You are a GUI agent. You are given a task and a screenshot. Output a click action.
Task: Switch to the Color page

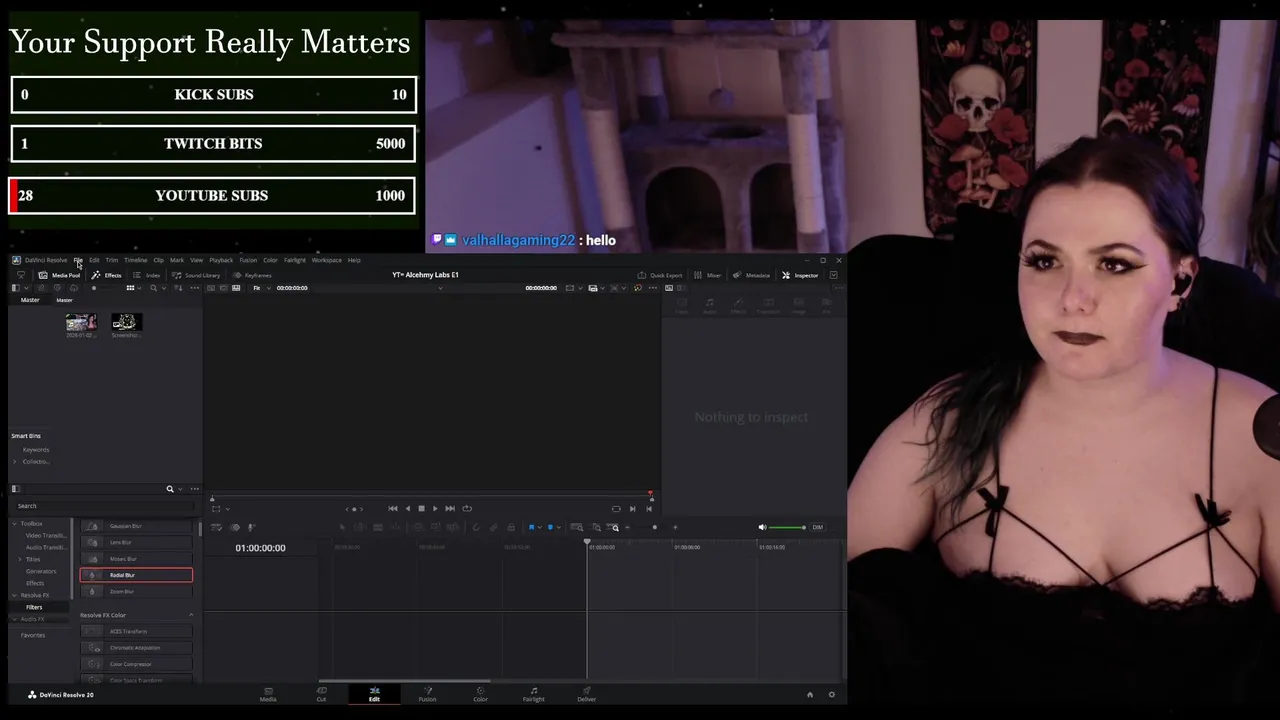click(x=480, y=694)
